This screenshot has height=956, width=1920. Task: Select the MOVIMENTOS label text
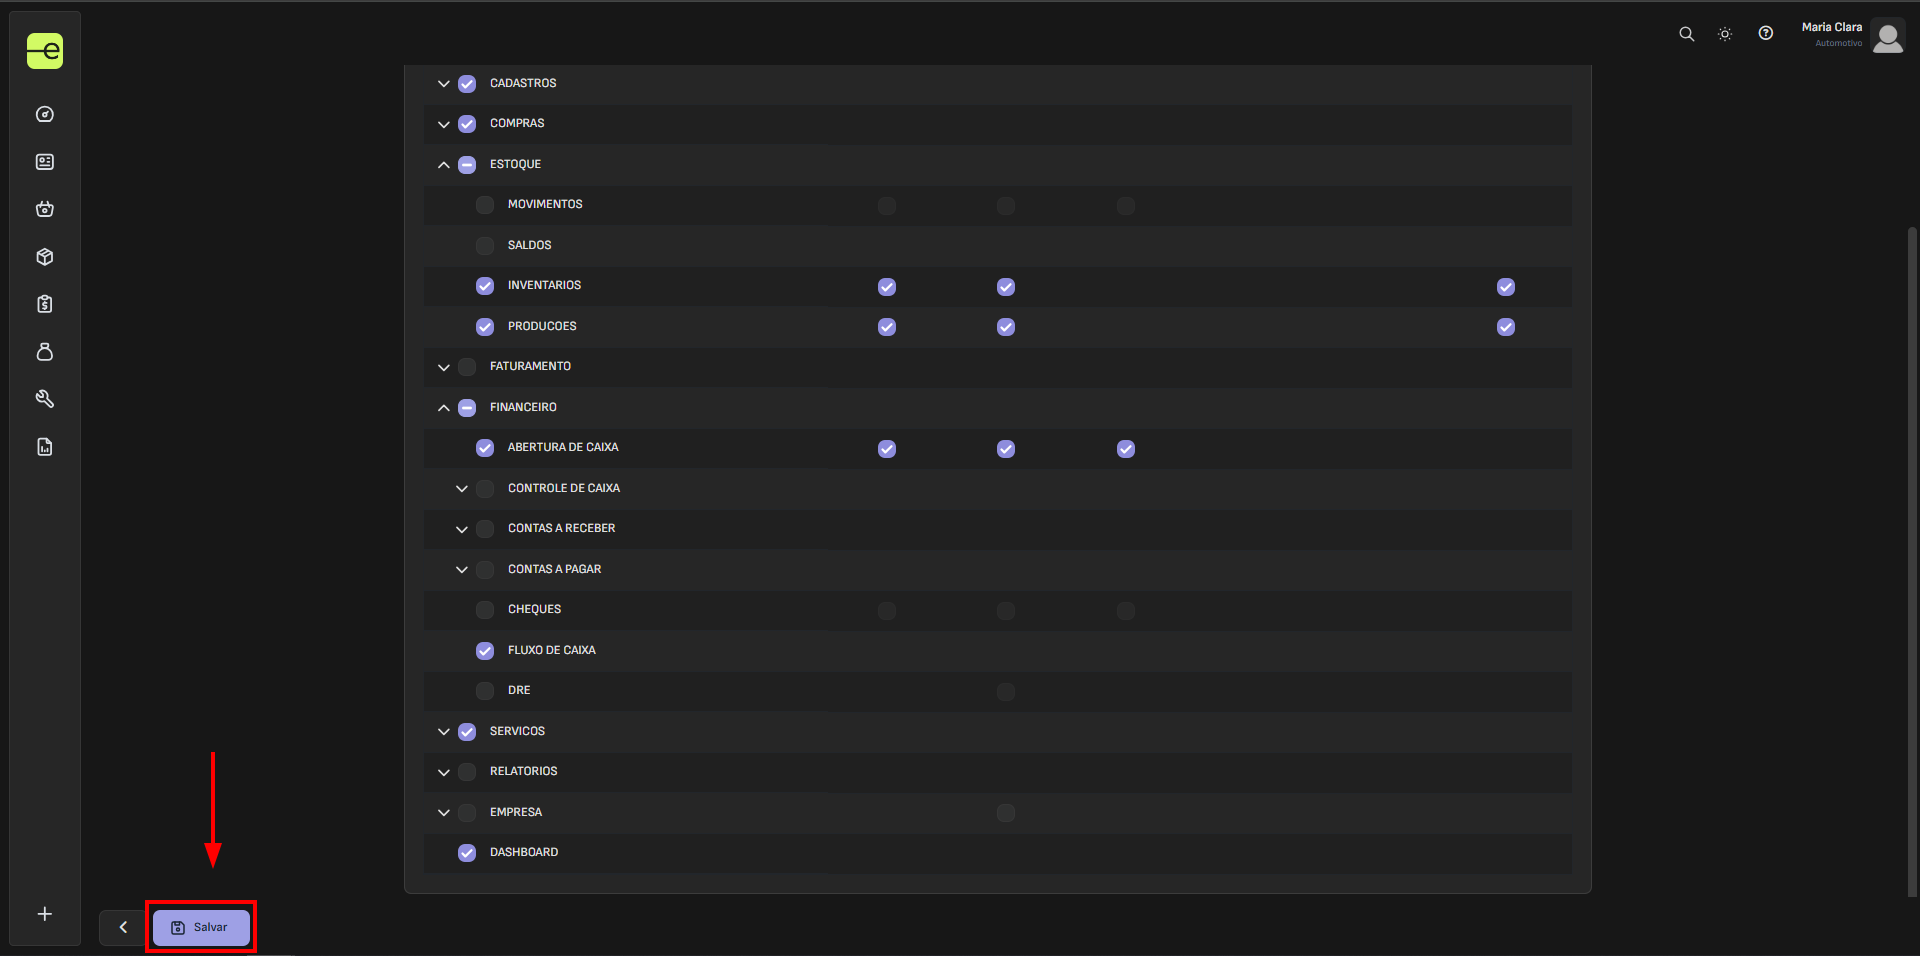point(545,204)
